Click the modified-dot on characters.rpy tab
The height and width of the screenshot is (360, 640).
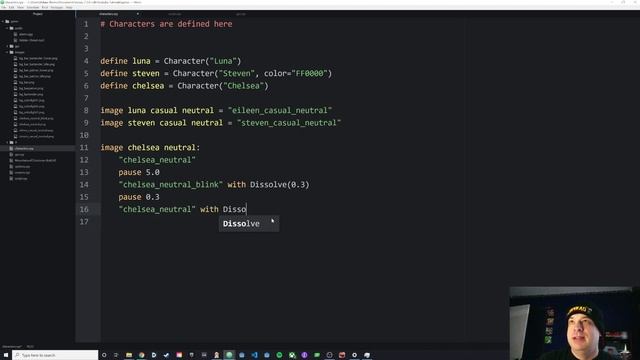coord(138,14)
